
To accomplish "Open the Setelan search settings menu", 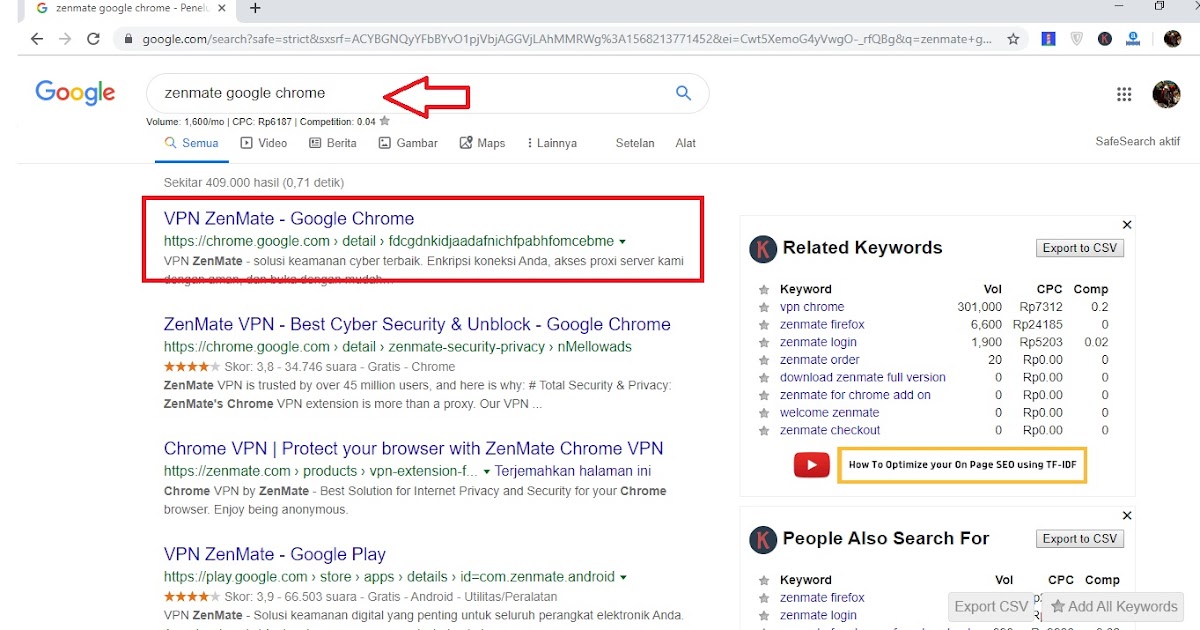I will tap(635, 143).
